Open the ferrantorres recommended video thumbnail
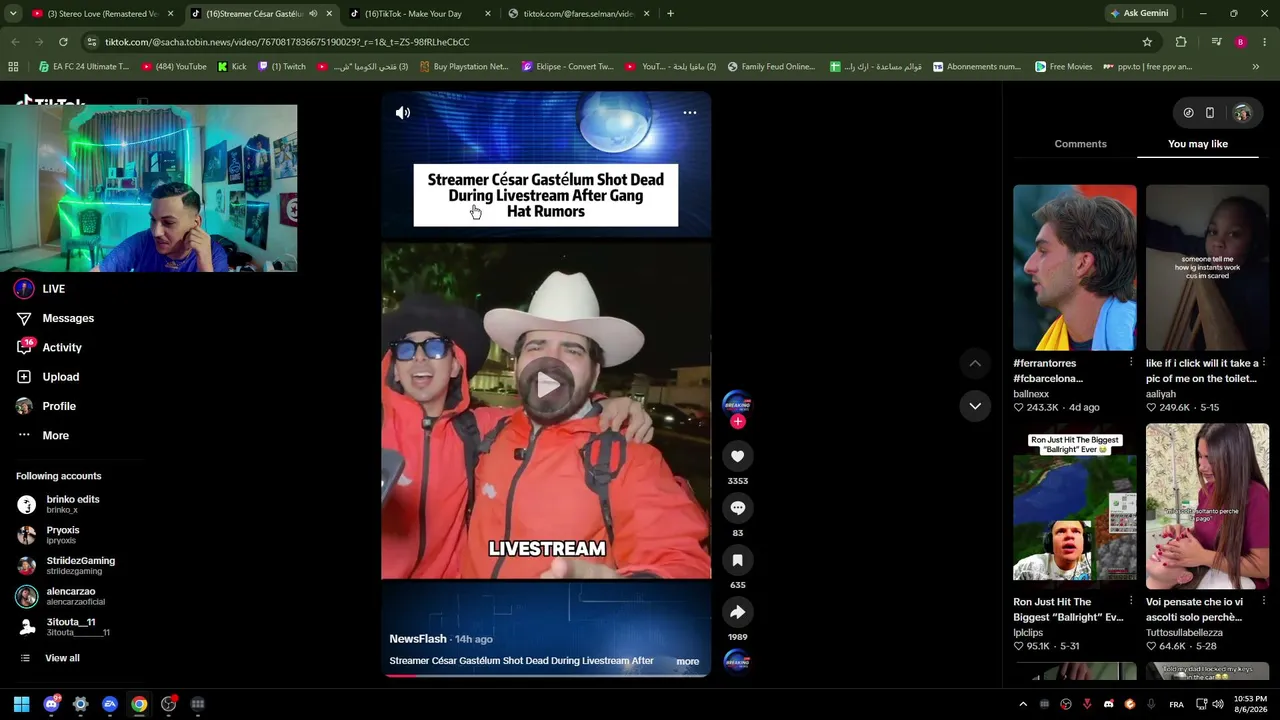Viewport: 1280px width, 720px height. (1075, 268)
